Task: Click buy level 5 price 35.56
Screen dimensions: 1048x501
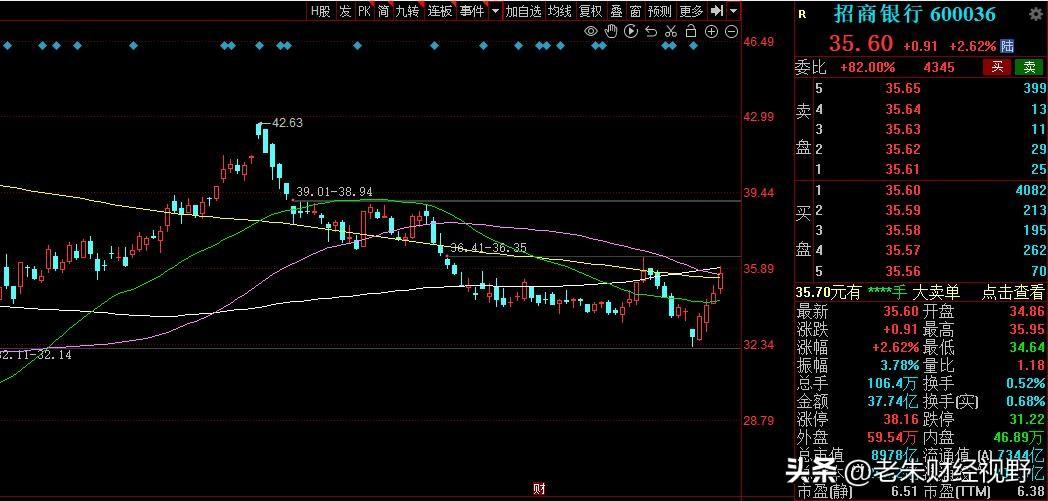Action: pyautogui.click(x=903, y=271)
